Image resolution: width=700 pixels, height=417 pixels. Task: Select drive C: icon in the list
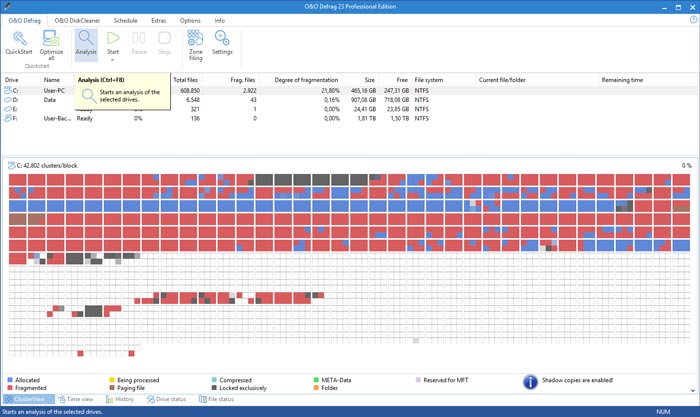coord(8,90)
